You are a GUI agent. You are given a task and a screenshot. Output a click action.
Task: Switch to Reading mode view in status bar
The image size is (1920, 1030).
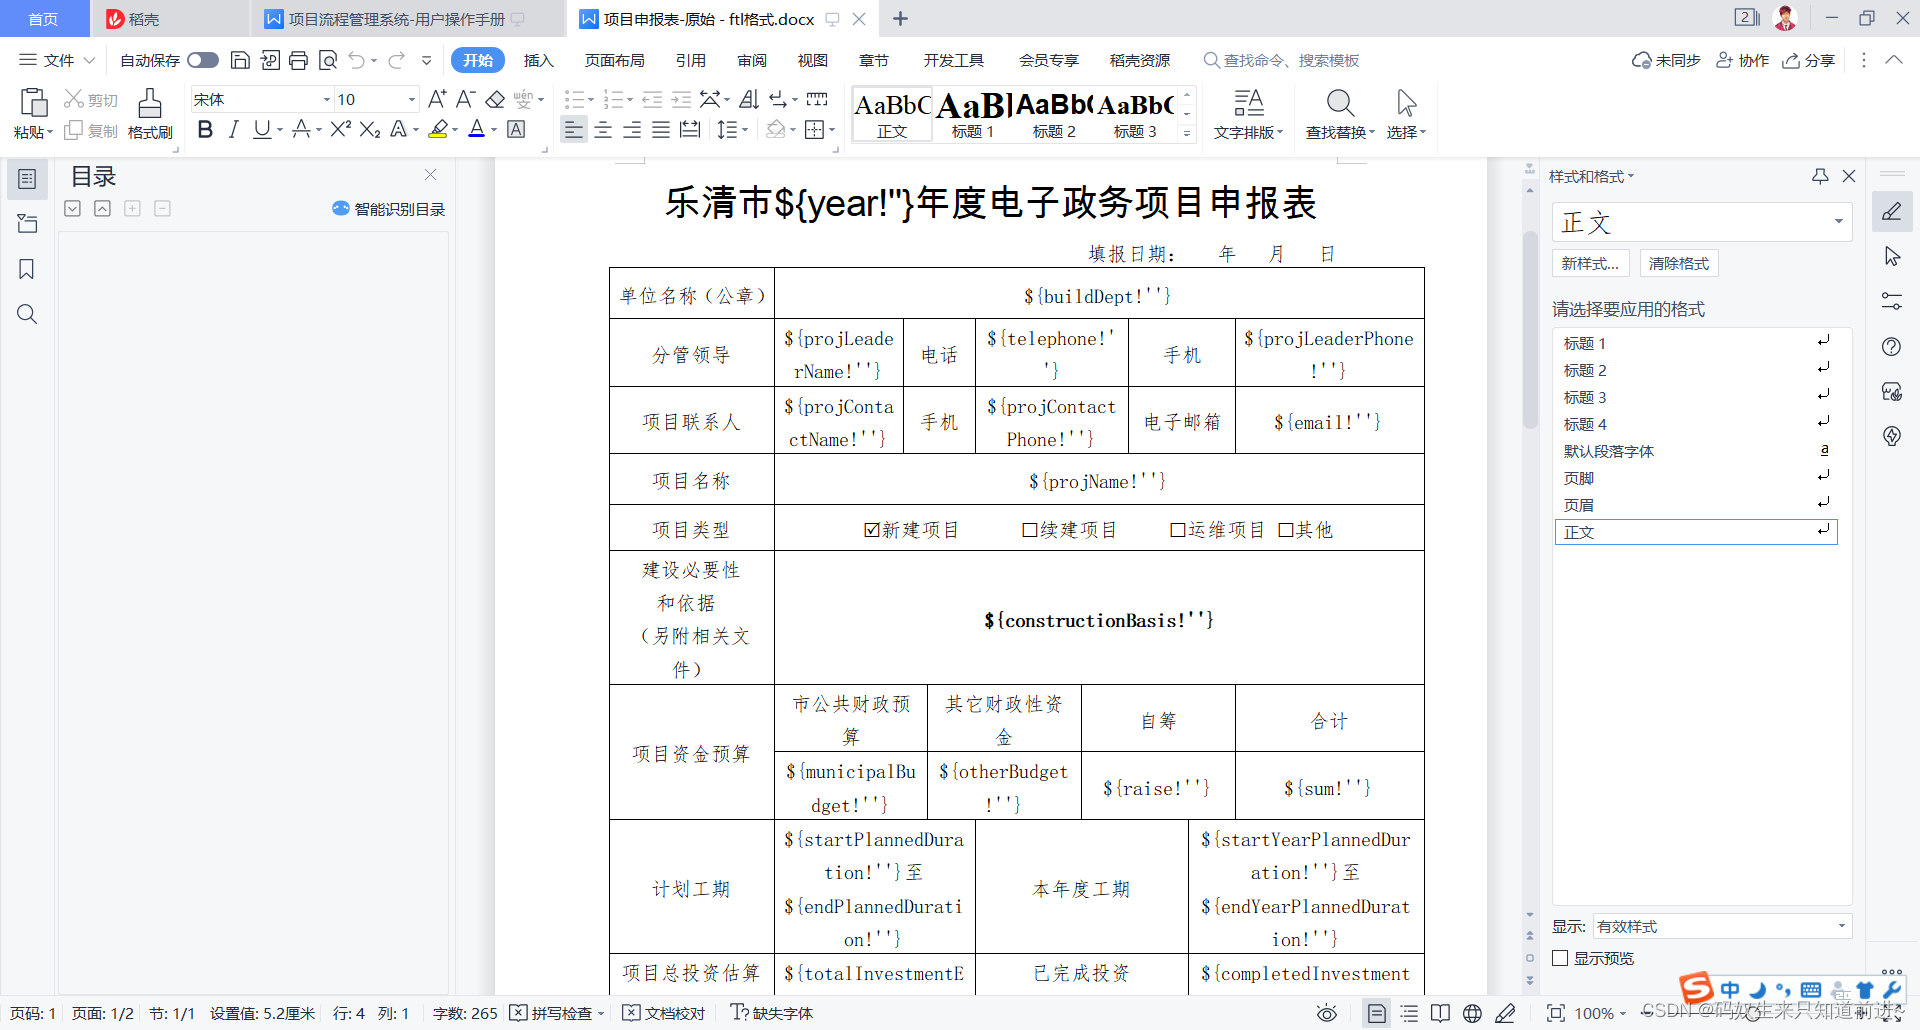pyautogui.click(x=1440, y=1013)
